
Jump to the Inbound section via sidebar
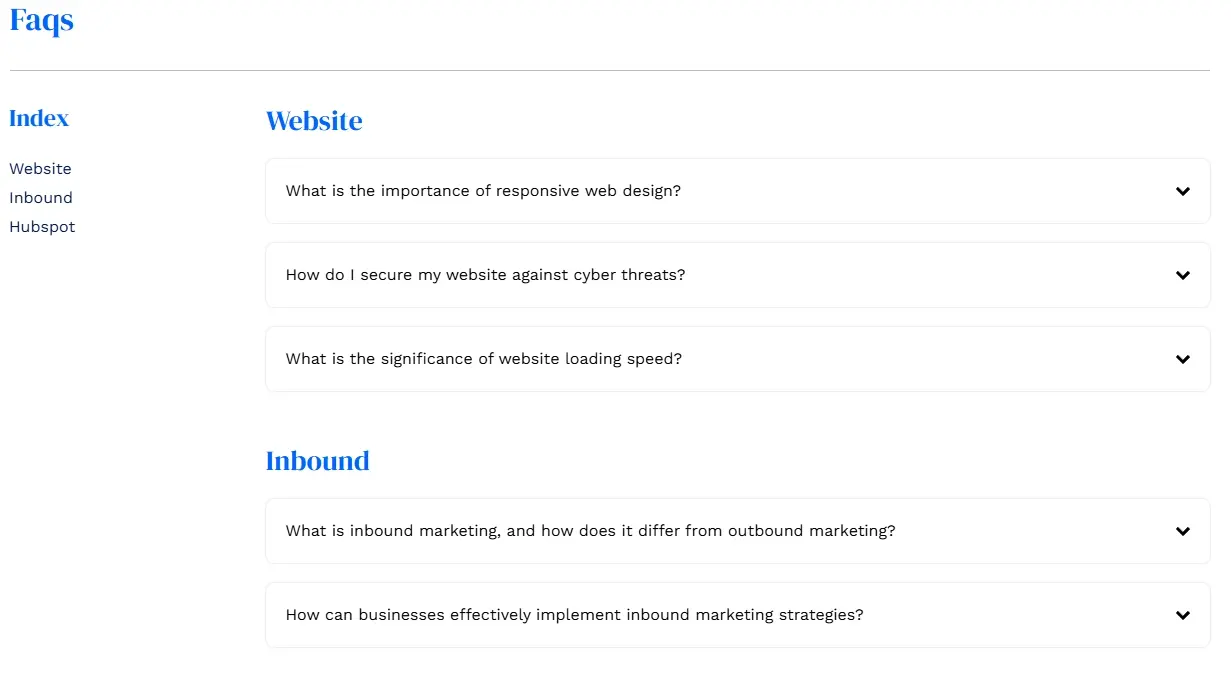(x=40, y=197)
